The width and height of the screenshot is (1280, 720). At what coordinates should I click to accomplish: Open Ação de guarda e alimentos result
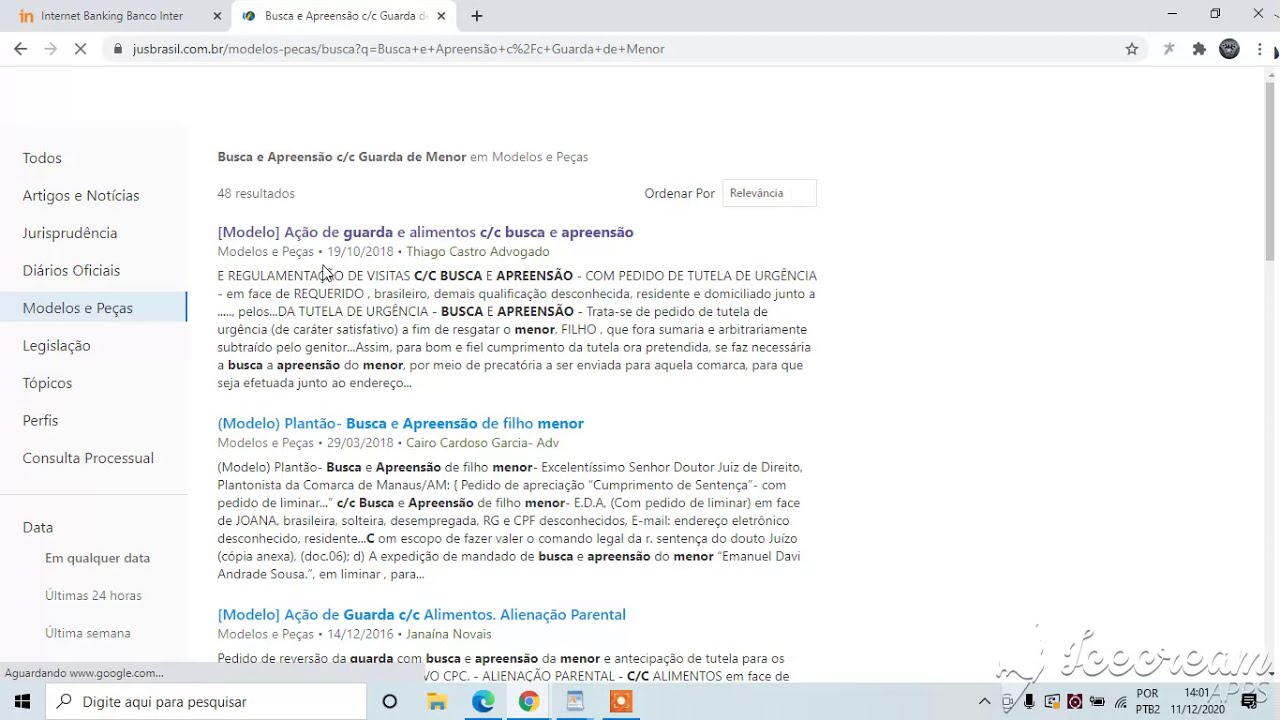click(x=425, y=232)
